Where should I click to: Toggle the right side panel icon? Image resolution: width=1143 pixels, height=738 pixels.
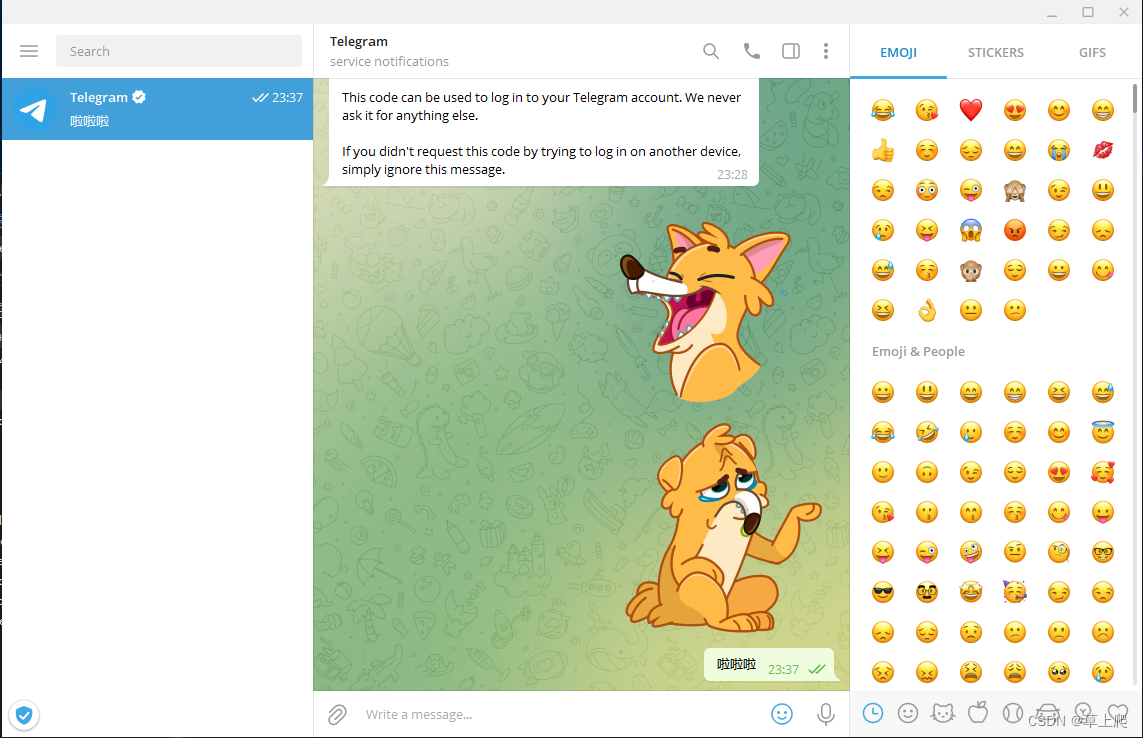click(x=791, y=51)
